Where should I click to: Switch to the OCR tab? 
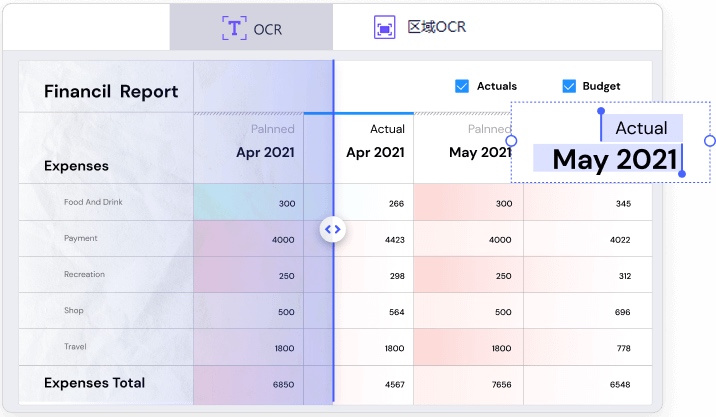point(251,28)
